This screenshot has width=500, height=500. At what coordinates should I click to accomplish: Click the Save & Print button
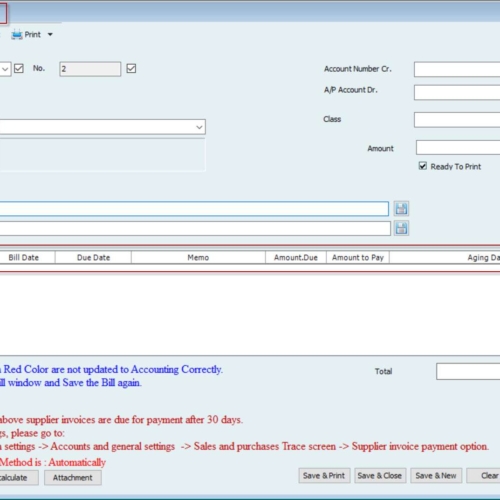tap(324, 476)
